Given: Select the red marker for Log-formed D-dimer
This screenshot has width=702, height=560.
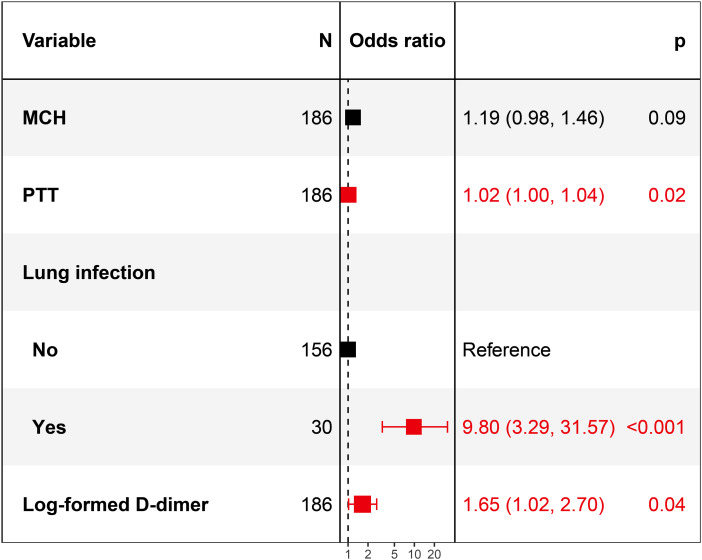Looking at the screenshot, I should [362, 504].
